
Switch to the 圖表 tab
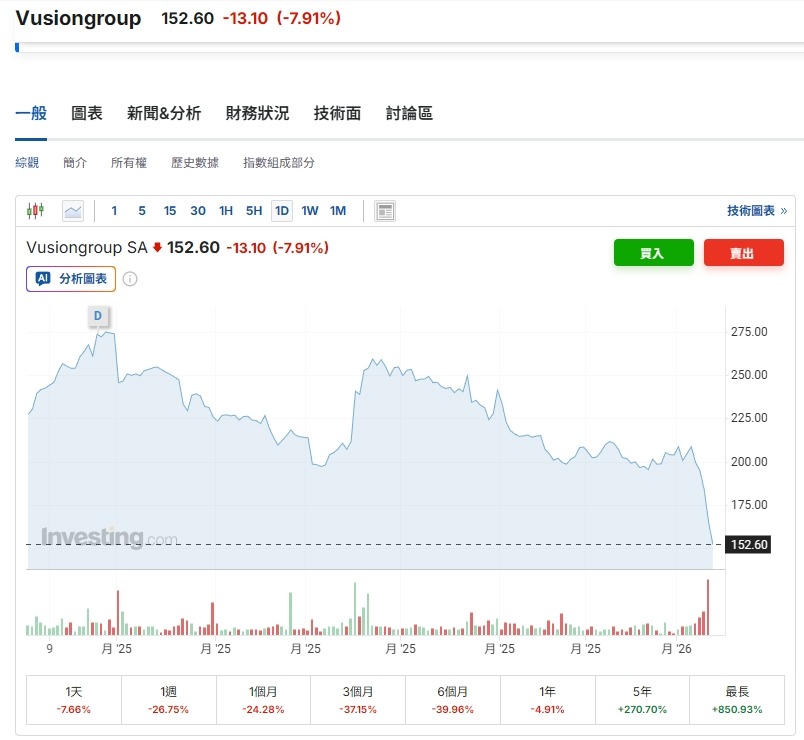[87, 113]
